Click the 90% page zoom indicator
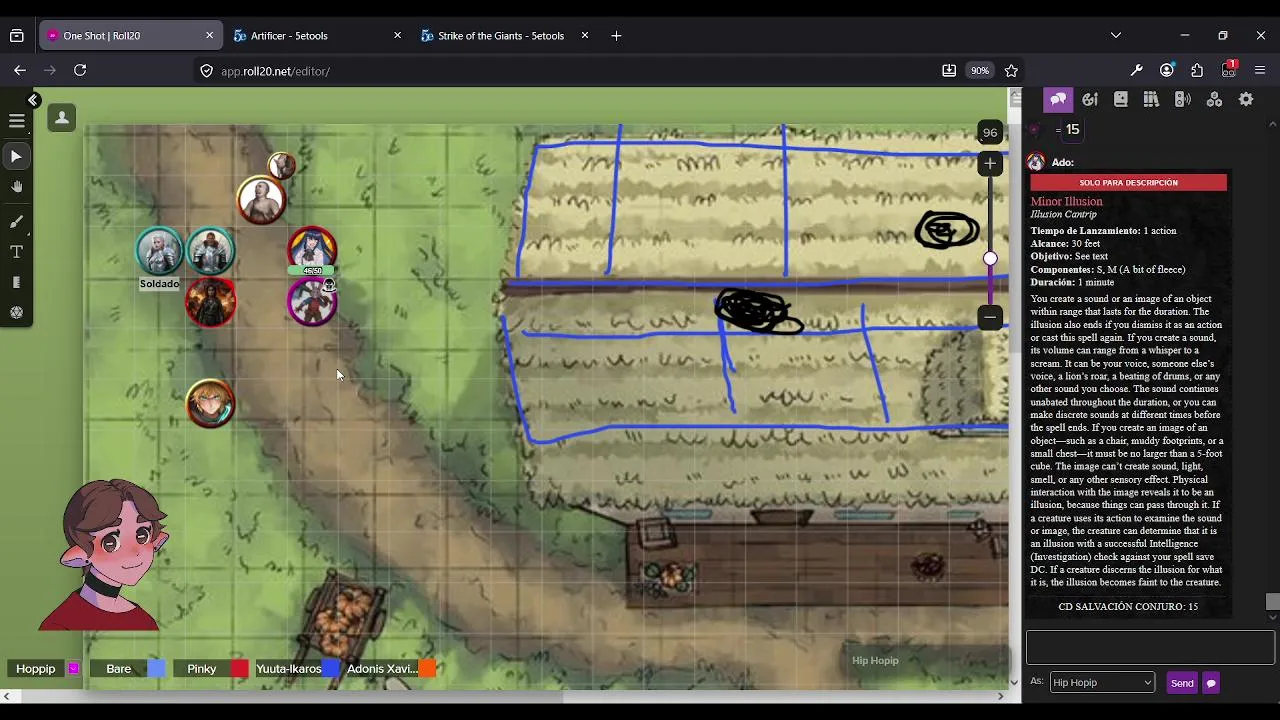This screenshot has width=1280, height=720. (980, 71)
